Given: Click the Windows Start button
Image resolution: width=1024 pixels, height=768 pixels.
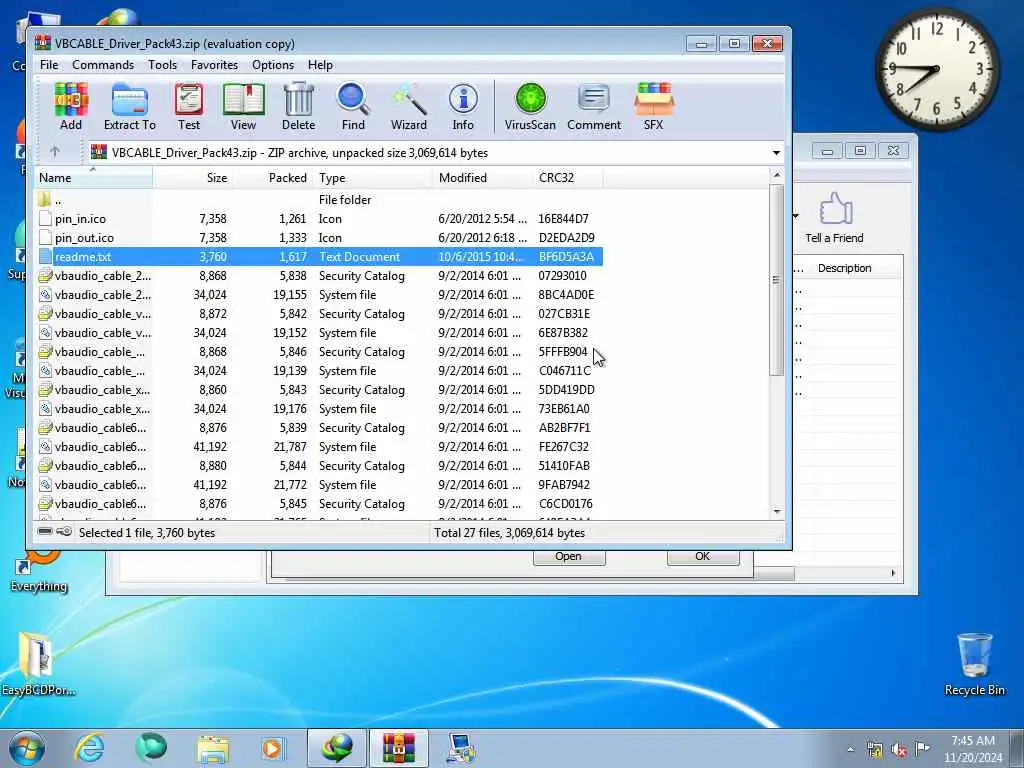Looking at the screenshot, I should coord(27,748).
